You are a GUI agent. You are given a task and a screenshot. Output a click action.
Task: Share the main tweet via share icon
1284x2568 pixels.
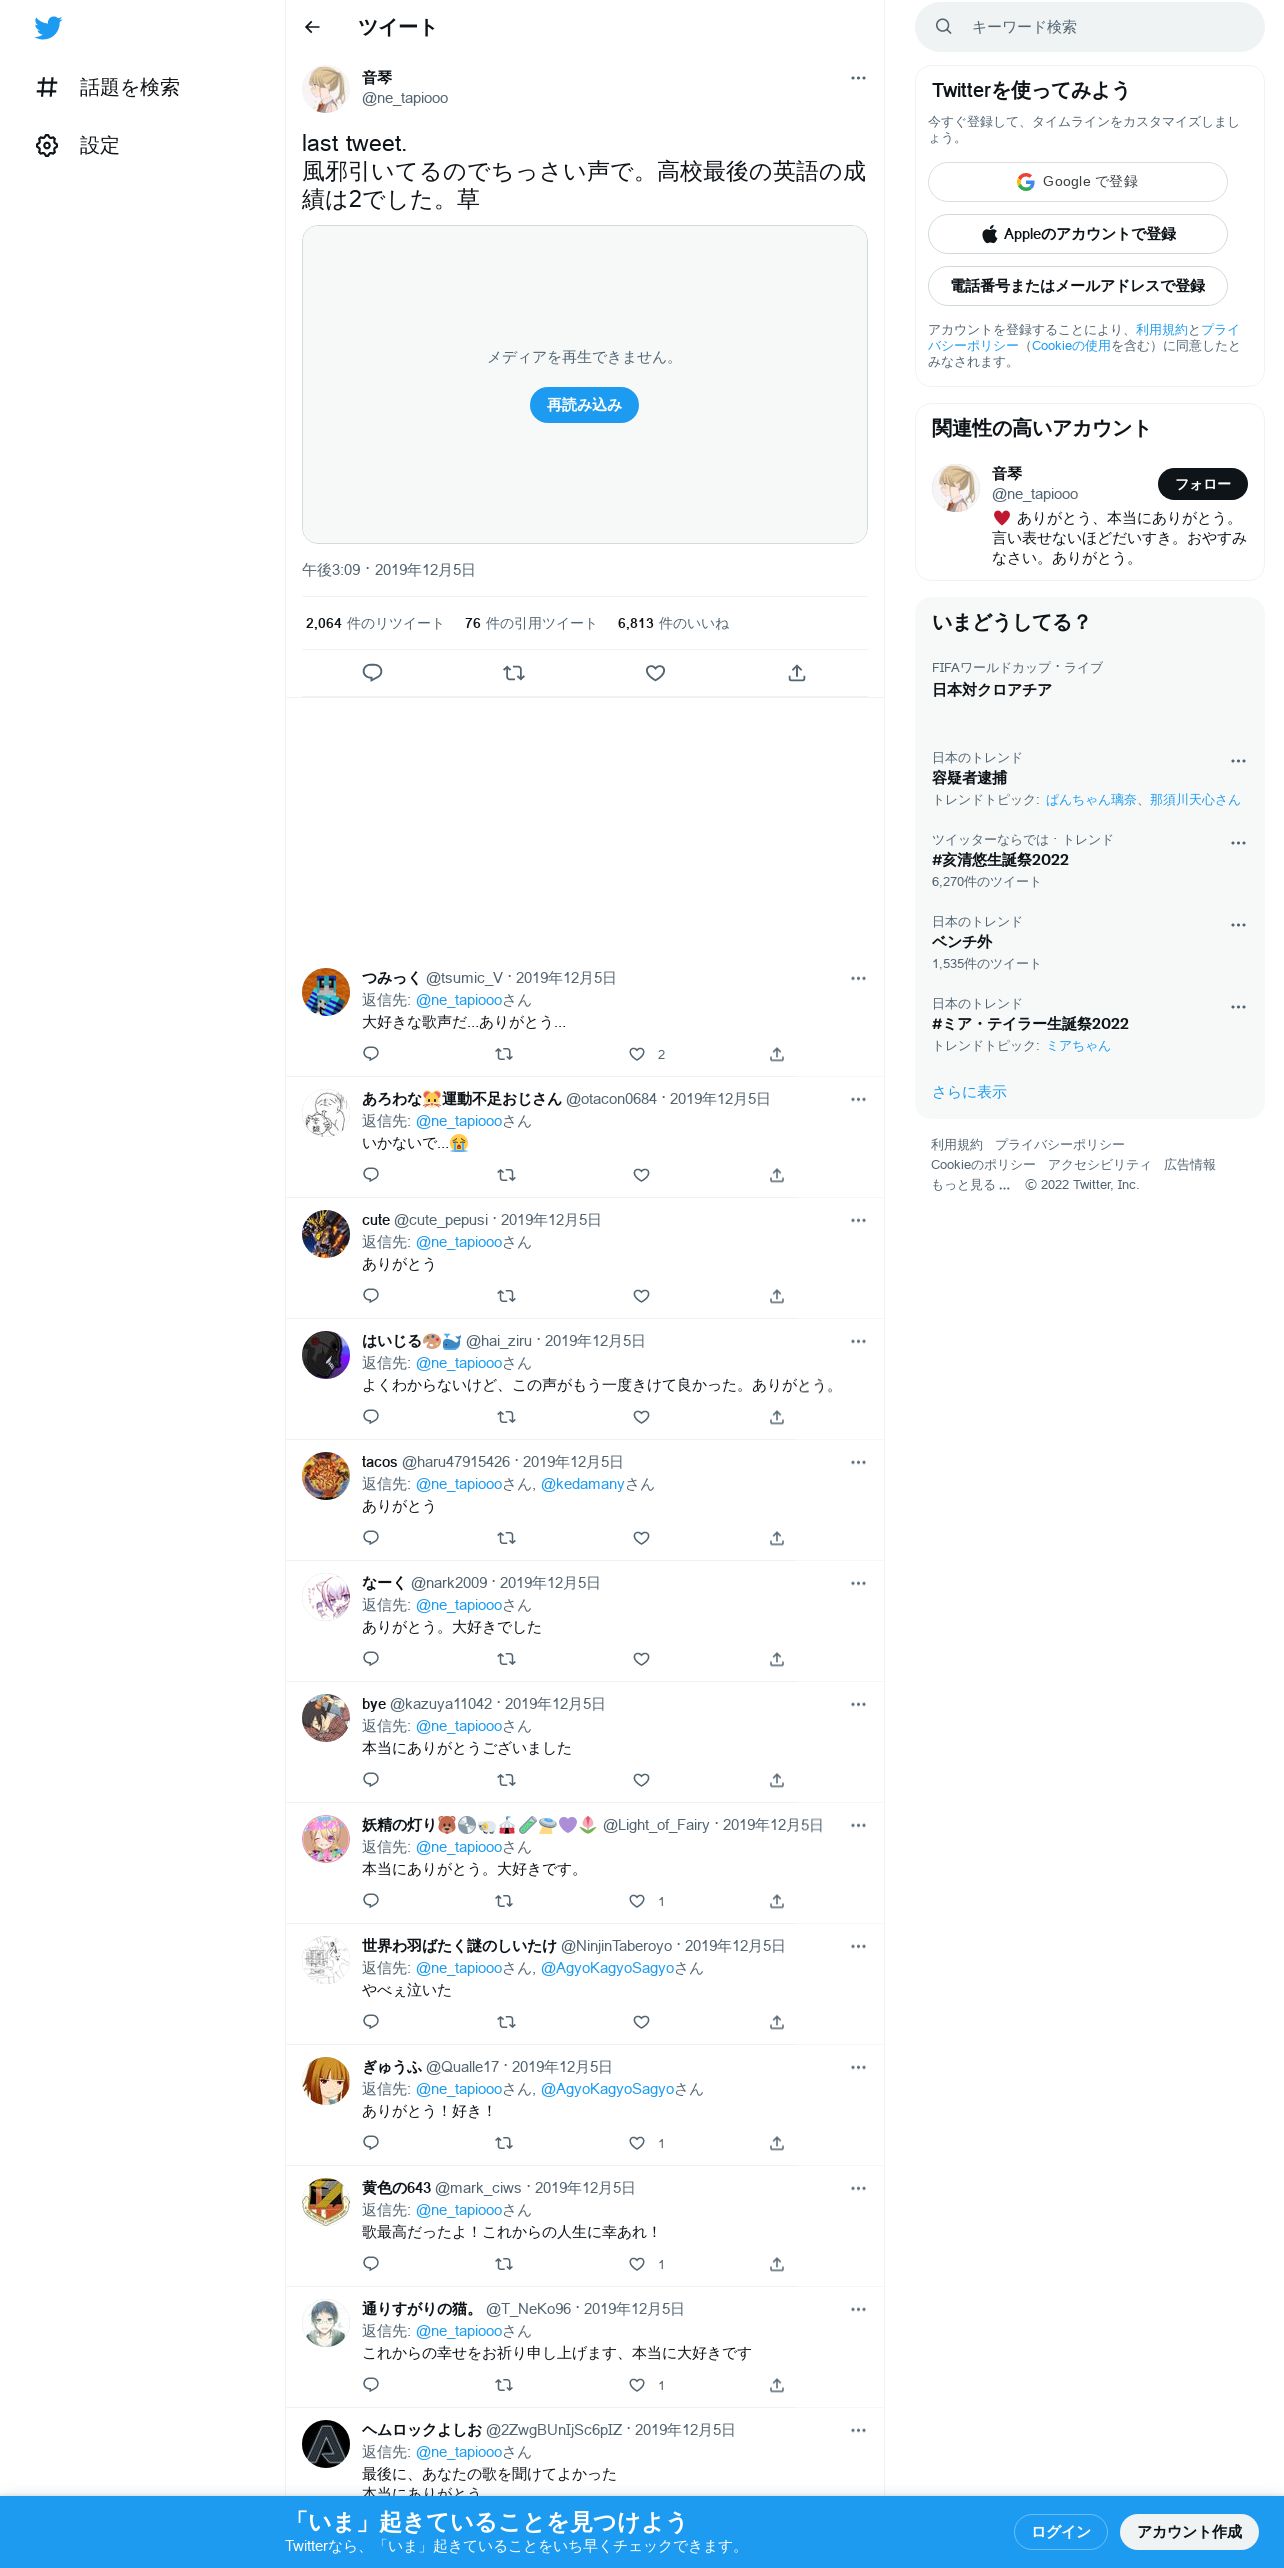[x=797, y=673]
